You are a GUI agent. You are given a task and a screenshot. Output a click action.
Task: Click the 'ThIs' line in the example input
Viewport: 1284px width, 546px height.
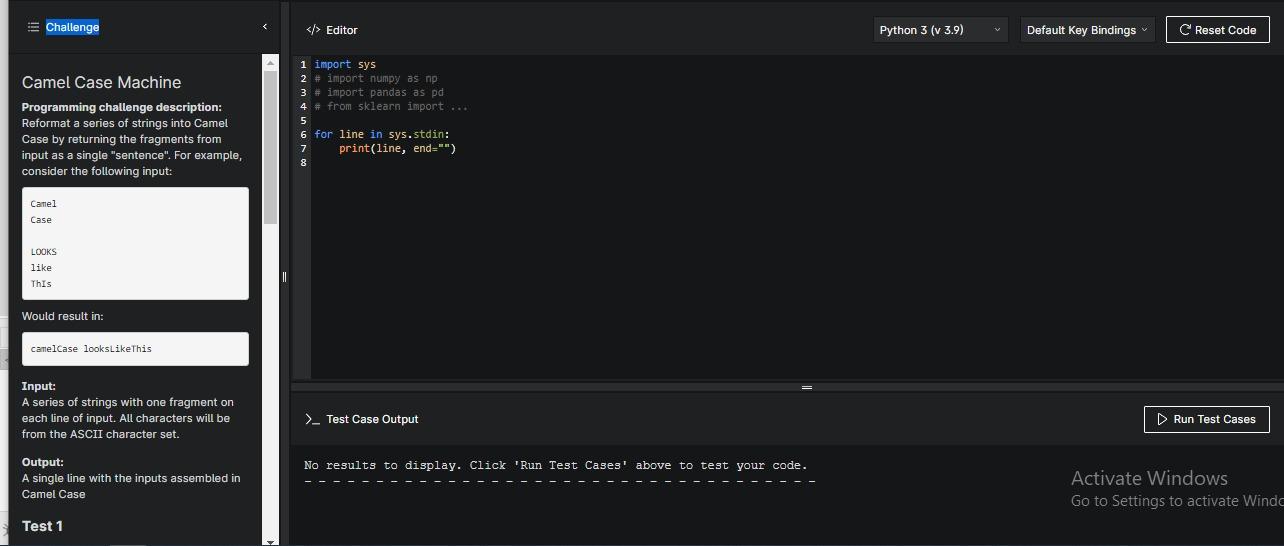pos(41,284)
